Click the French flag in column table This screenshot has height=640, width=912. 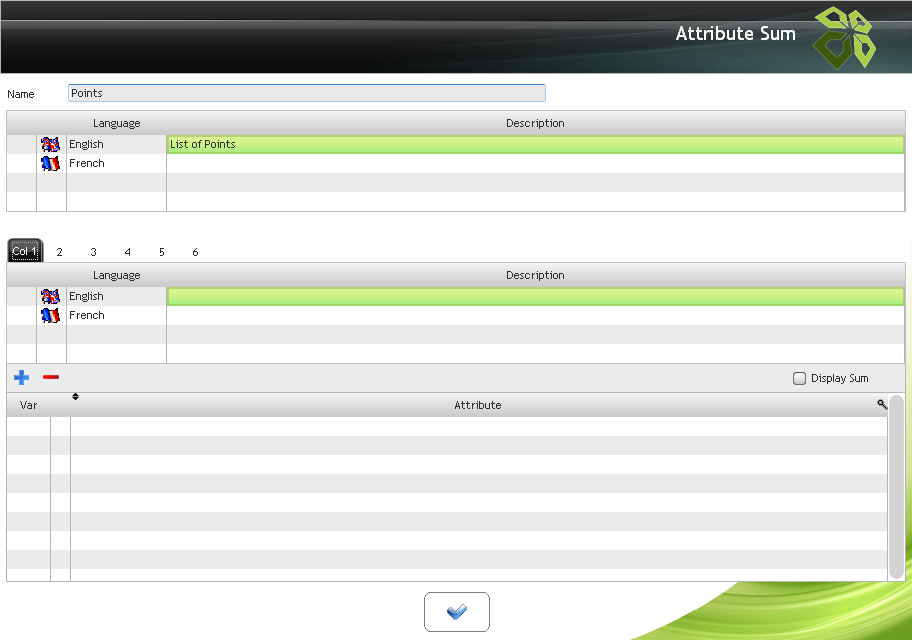[51, 315]
